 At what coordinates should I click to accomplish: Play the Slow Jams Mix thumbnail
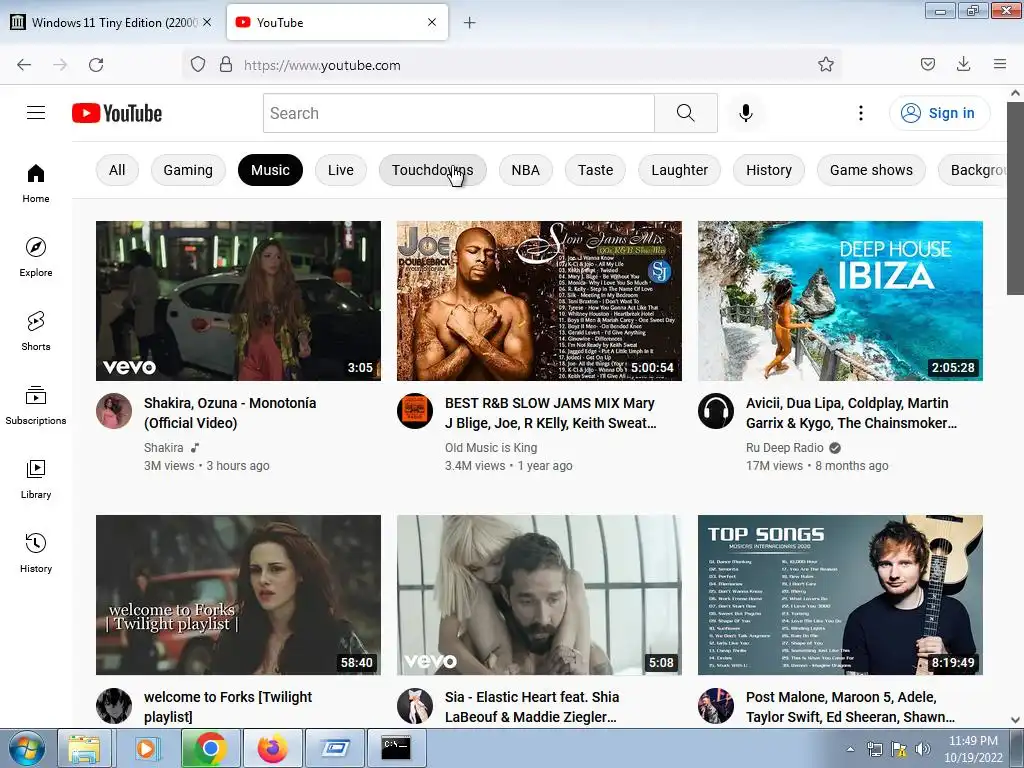coord(539,301)
